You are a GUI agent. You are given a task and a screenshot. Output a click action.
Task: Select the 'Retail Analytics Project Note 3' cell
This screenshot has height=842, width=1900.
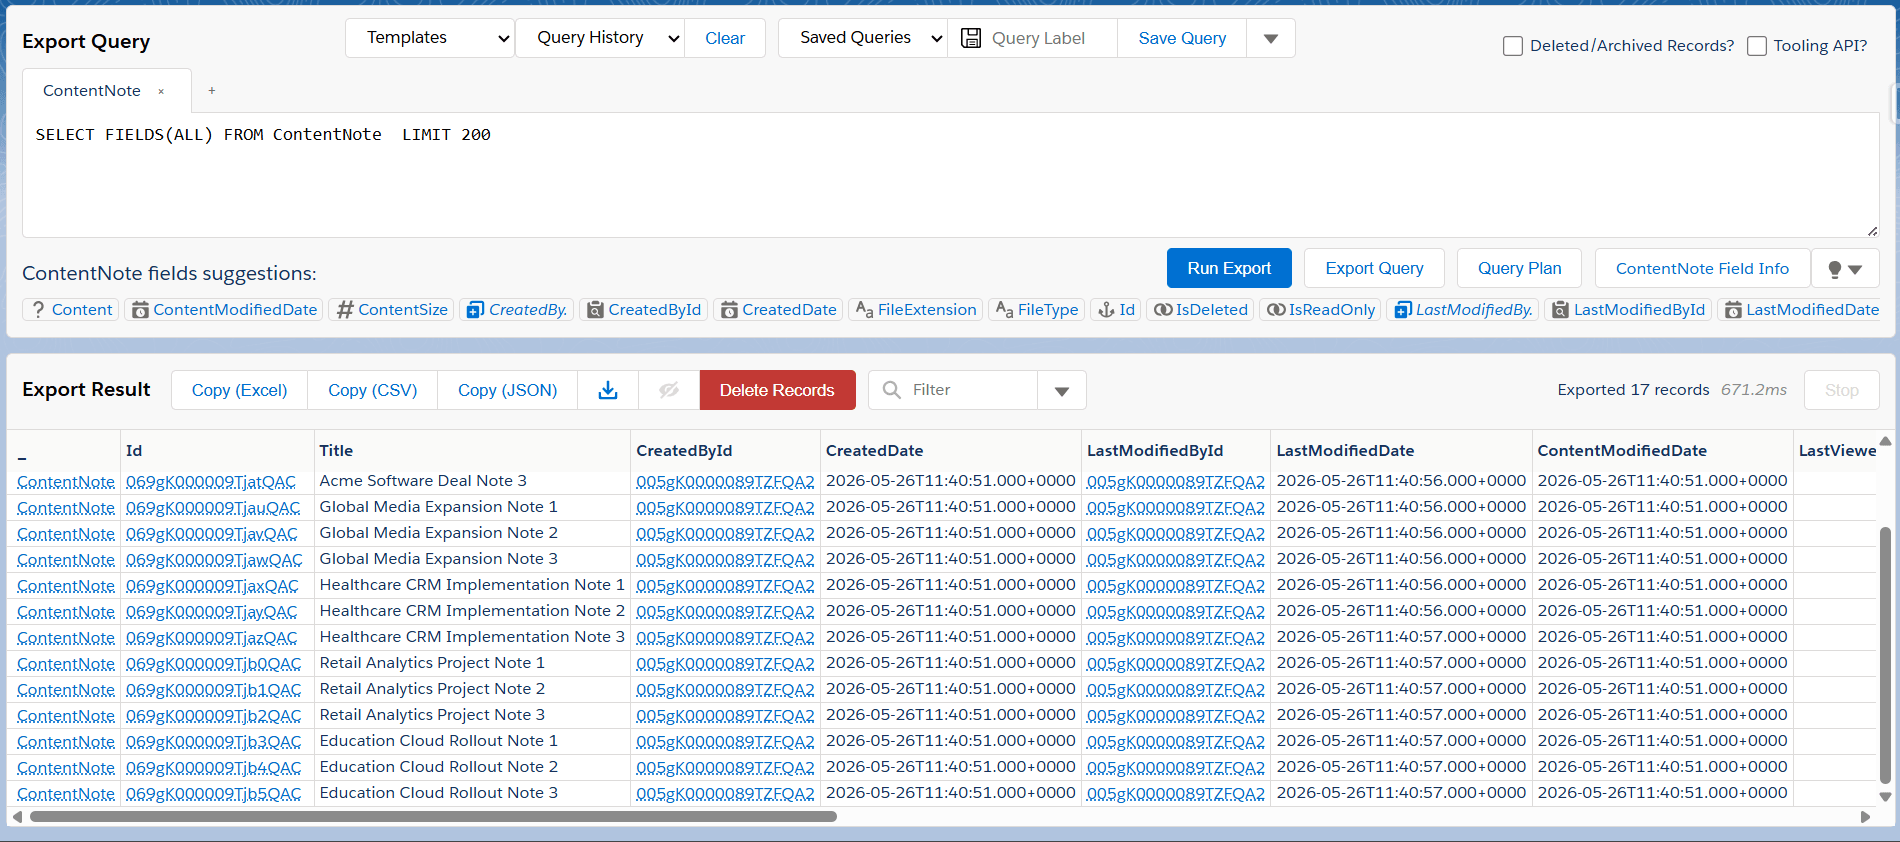point(472,715)
